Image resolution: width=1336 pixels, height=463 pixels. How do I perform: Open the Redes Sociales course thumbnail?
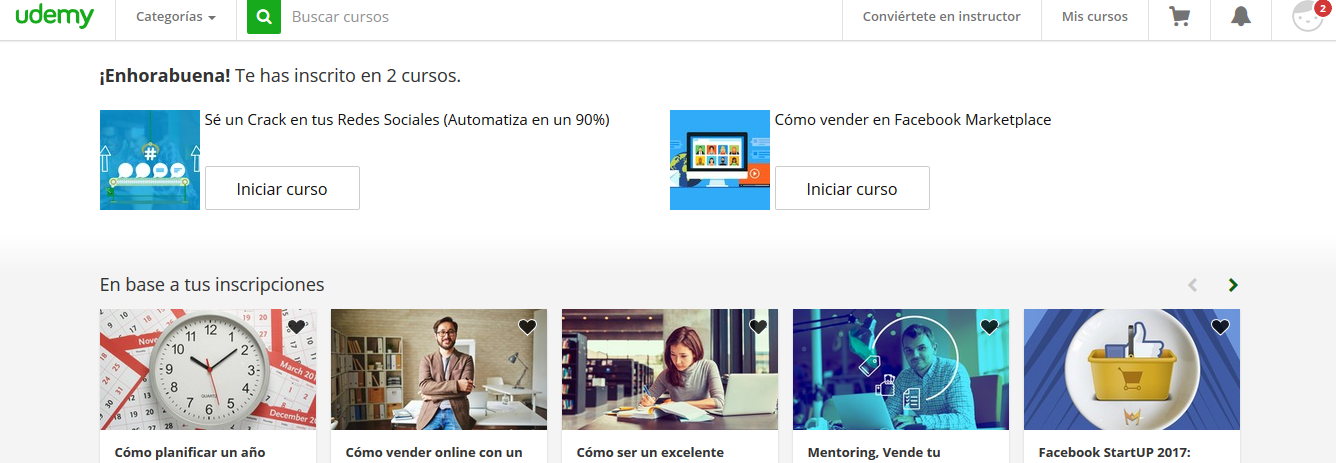tap(150, 160)
